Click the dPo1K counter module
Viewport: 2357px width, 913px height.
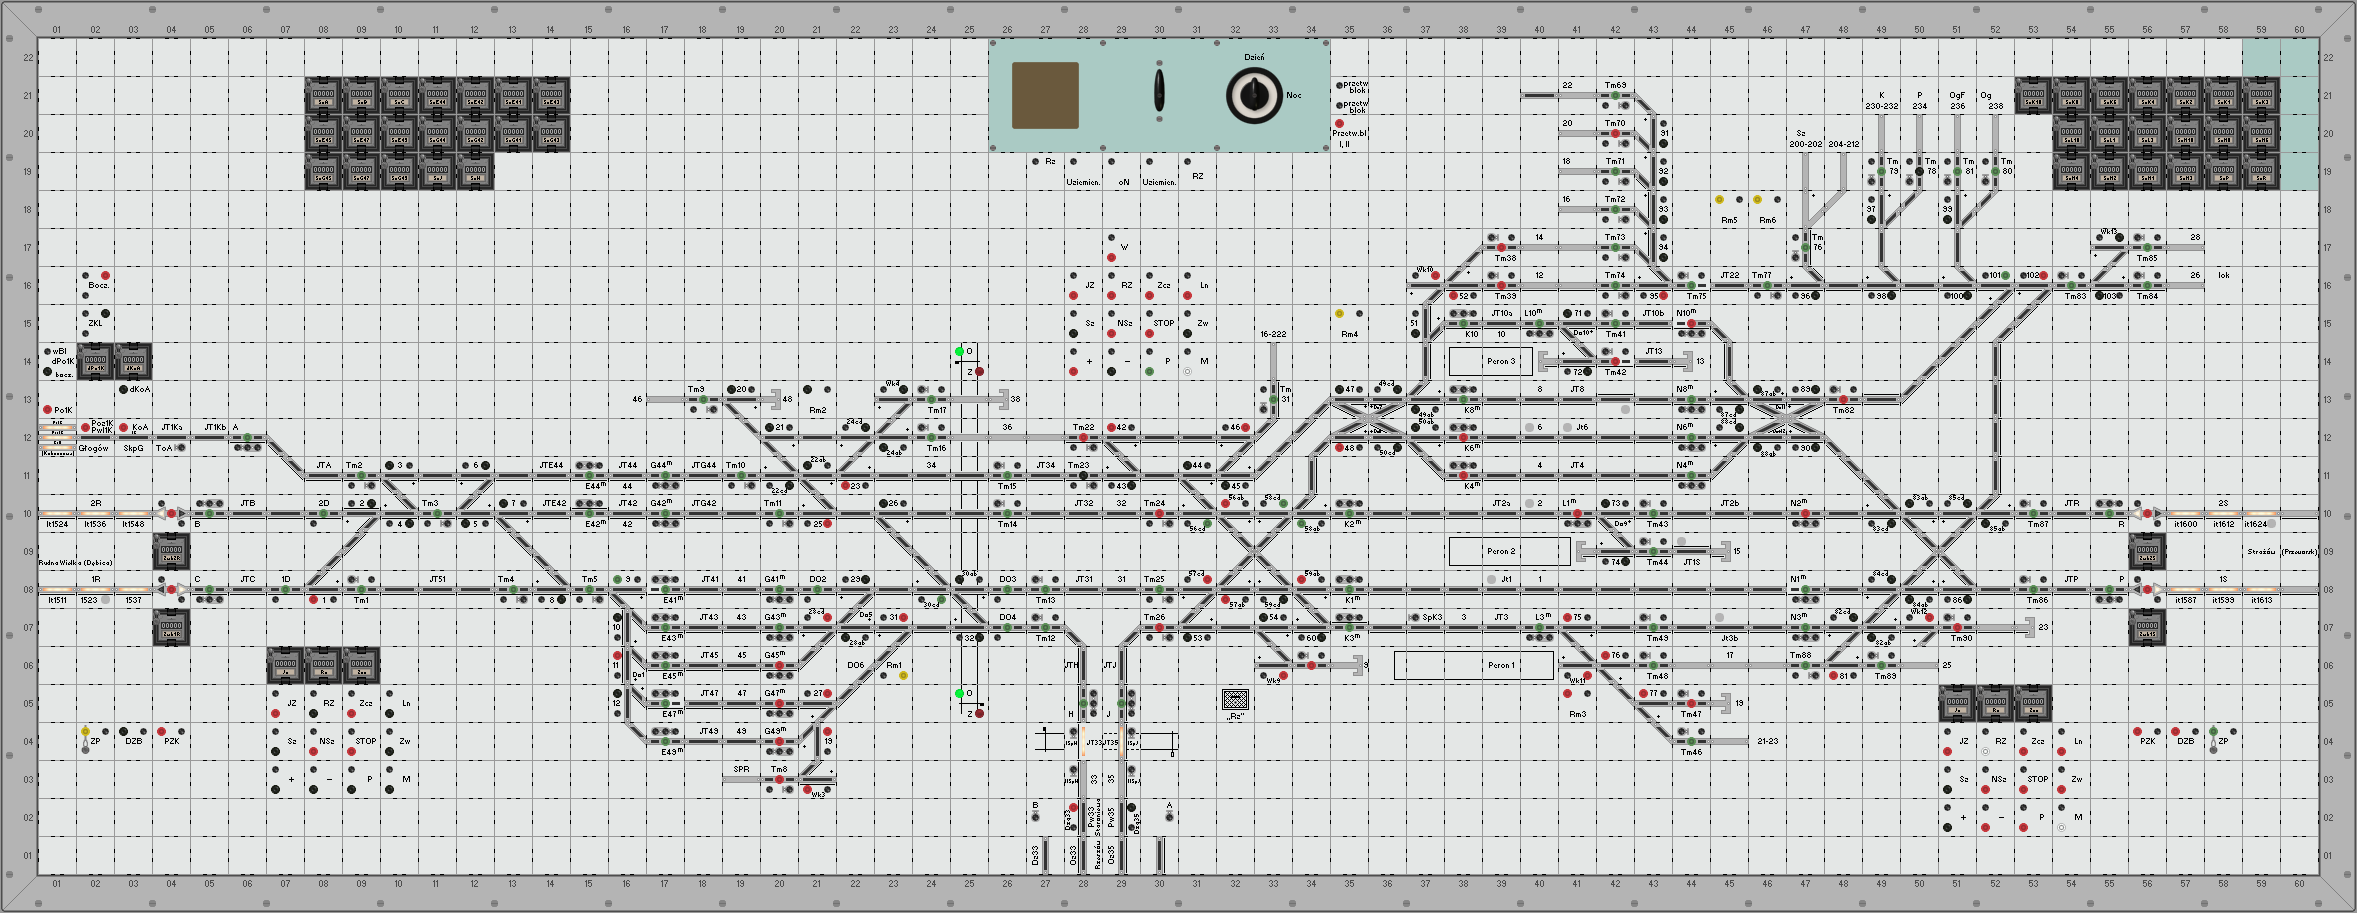[x=95, y=361]
